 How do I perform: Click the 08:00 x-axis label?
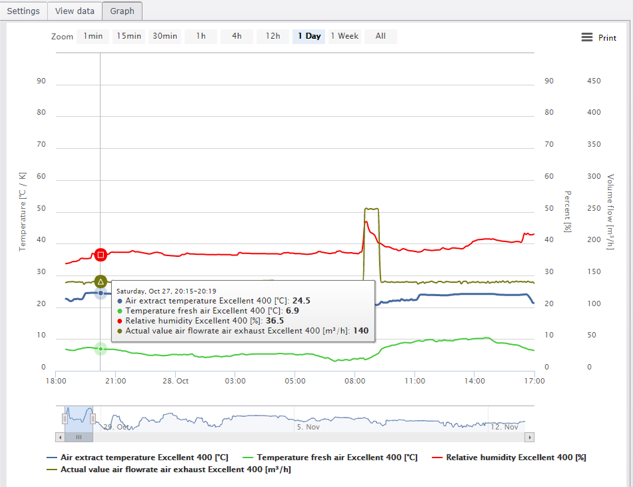point(355,381)
